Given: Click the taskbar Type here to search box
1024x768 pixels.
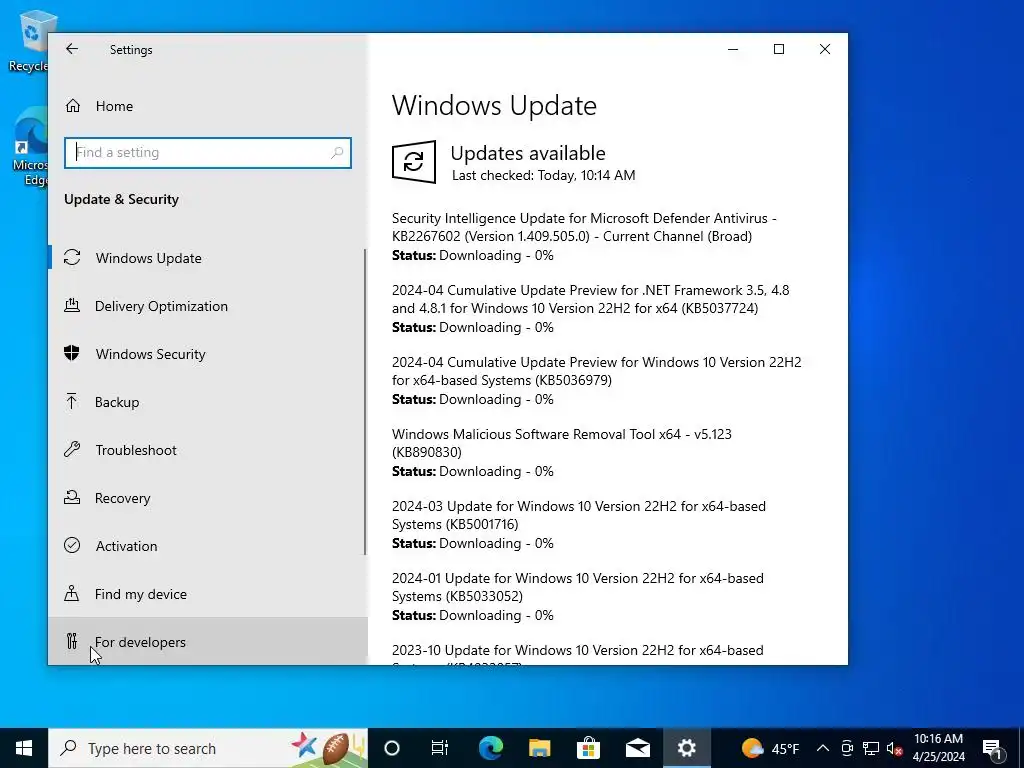Looking at the screenshot, I should pyautogui.click(x=208, y=748).
